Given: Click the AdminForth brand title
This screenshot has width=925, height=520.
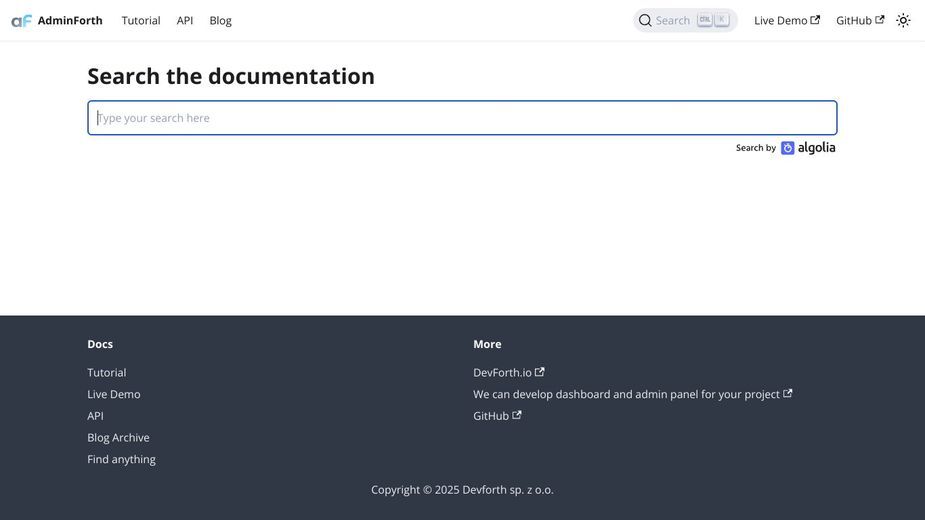Looking at the screenshot, I should (x=70, y=21).
